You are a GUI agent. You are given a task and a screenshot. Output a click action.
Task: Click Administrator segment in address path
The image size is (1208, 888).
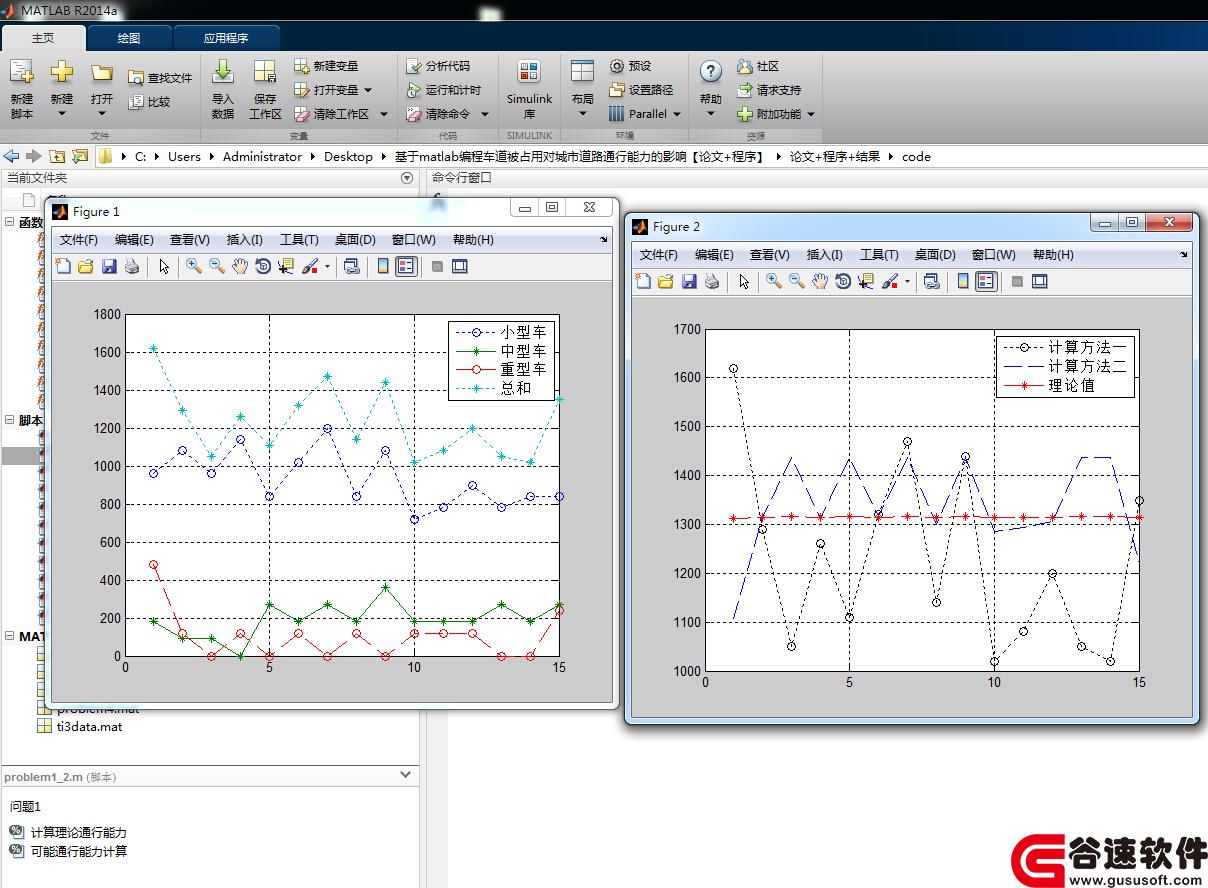[x=262, y=156]
